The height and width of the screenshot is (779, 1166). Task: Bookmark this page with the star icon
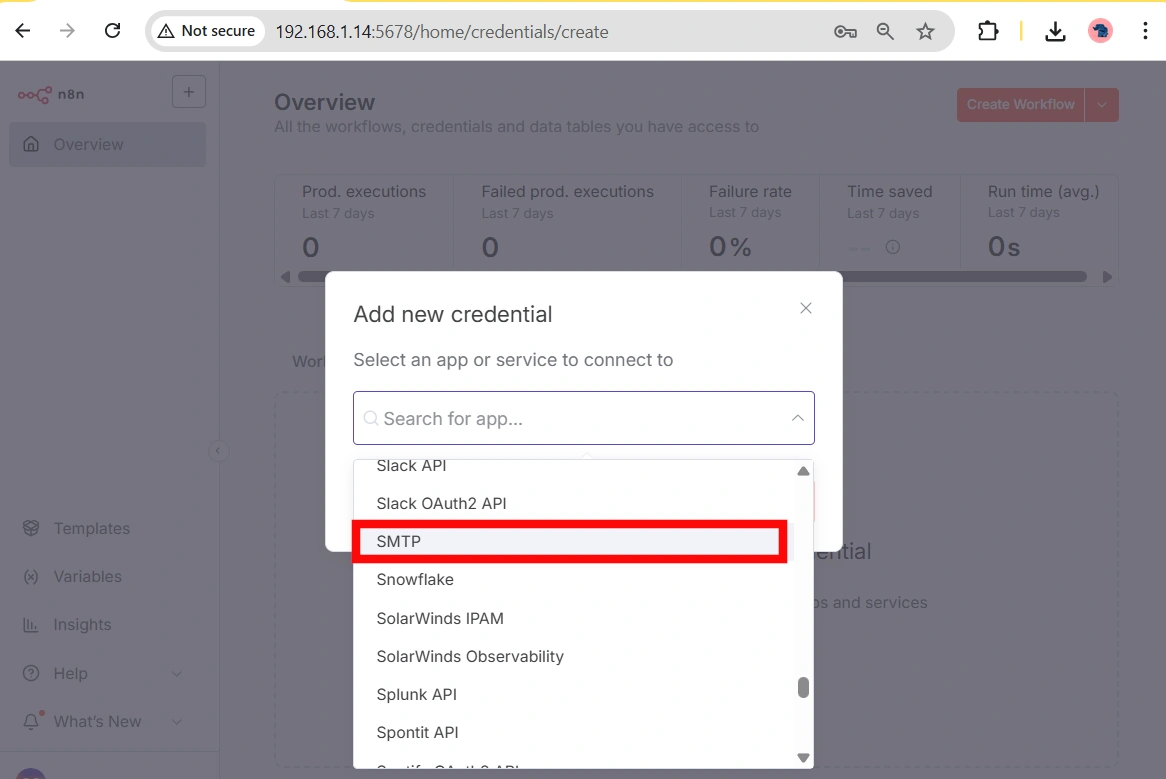(926, 31)
